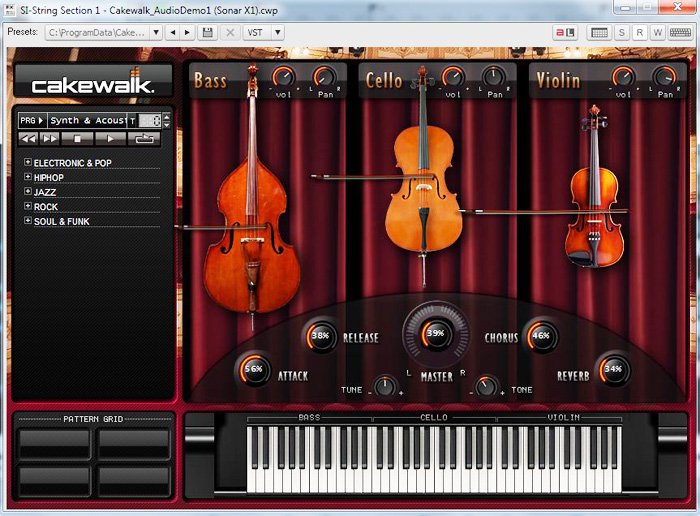Click the bottom-right pattern grid pad

[133, 481]
